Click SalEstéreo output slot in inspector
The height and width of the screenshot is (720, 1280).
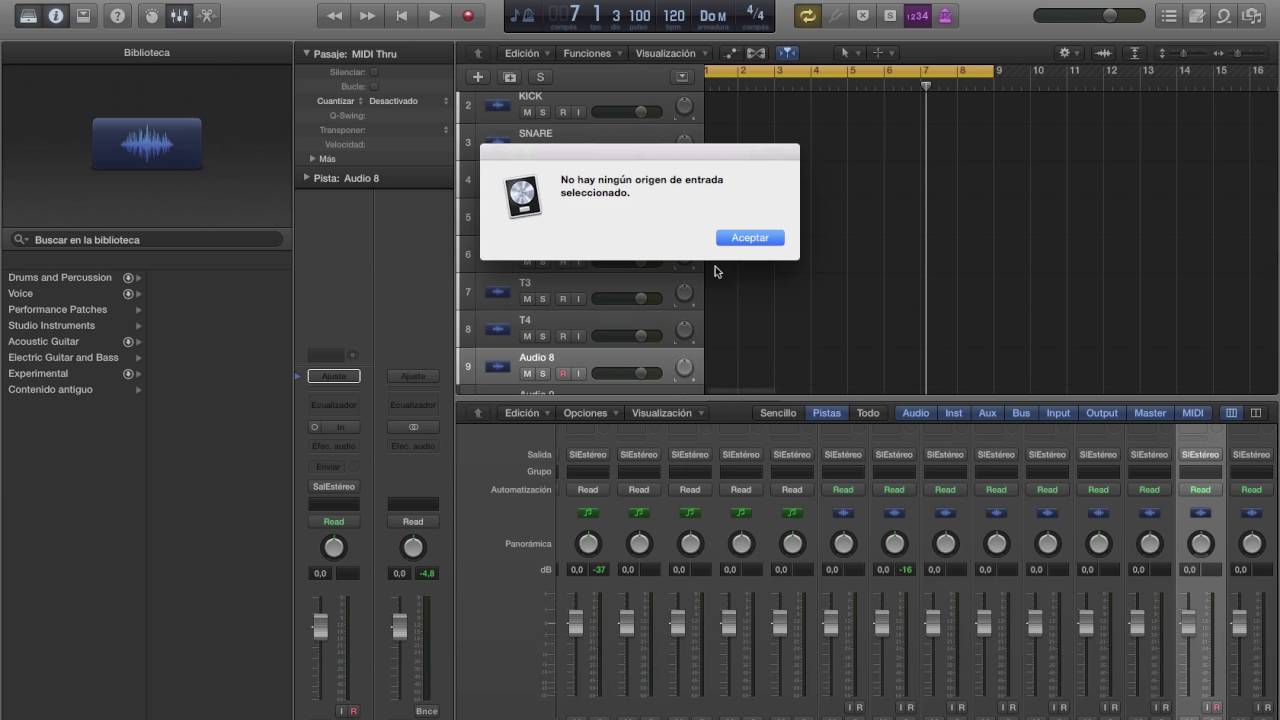[334, 486]
